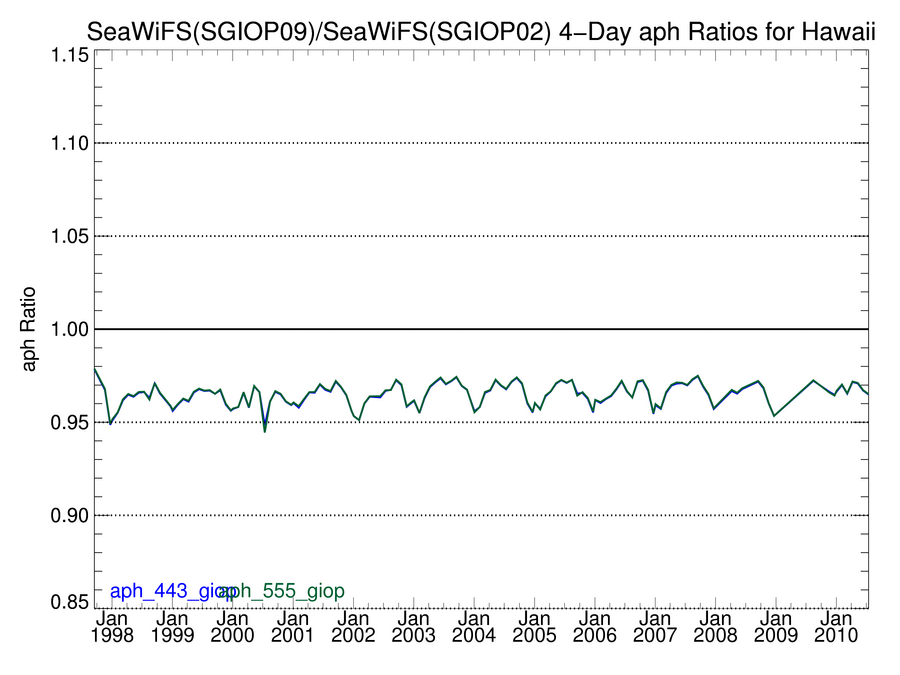The height and width of the screenshot is (675, 900).
Task: Click the Jan 1998 x-axis label
Action: 112,627
